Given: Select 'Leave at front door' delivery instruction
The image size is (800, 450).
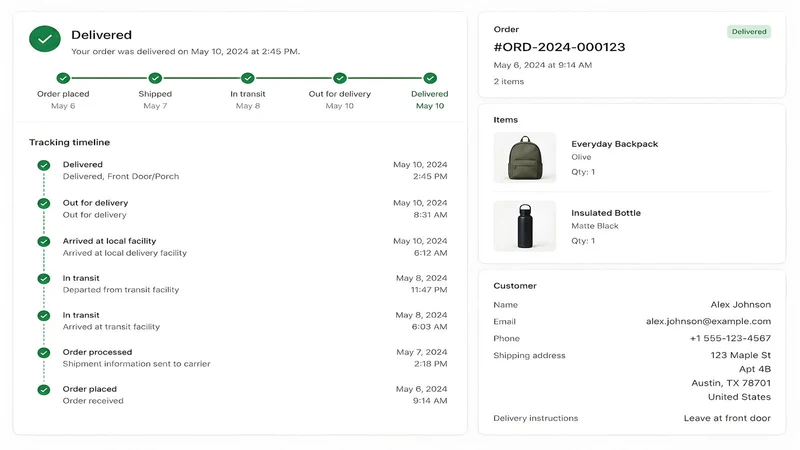Looking at the screenshot, I should coord(727,418).
